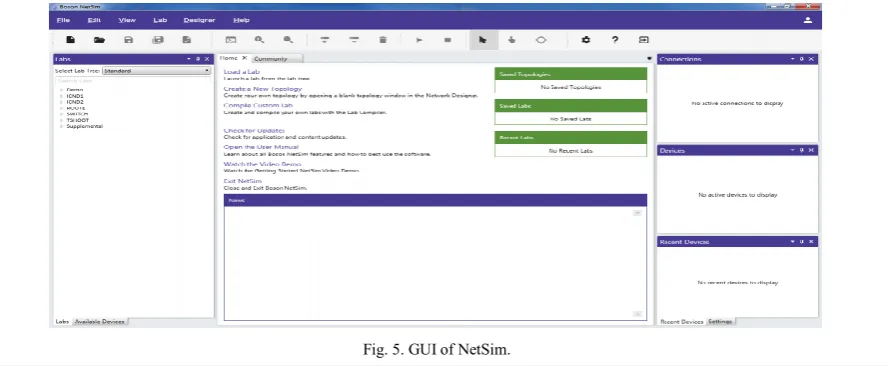This screenshot has width=891, height=366.
Task: Select the Labs bottom tab
Action: point(62,321)
